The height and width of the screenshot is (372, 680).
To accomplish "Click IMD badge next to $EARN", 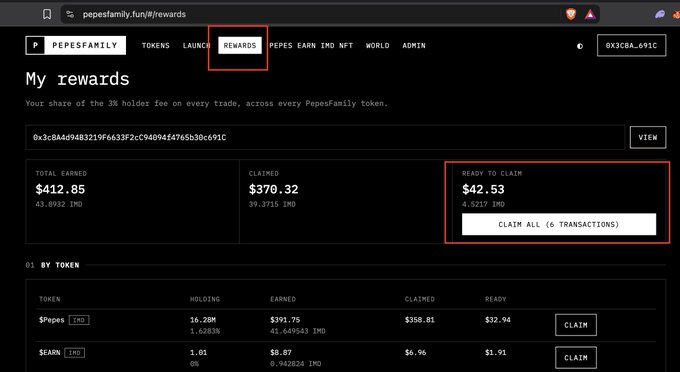I will (74, 352).
